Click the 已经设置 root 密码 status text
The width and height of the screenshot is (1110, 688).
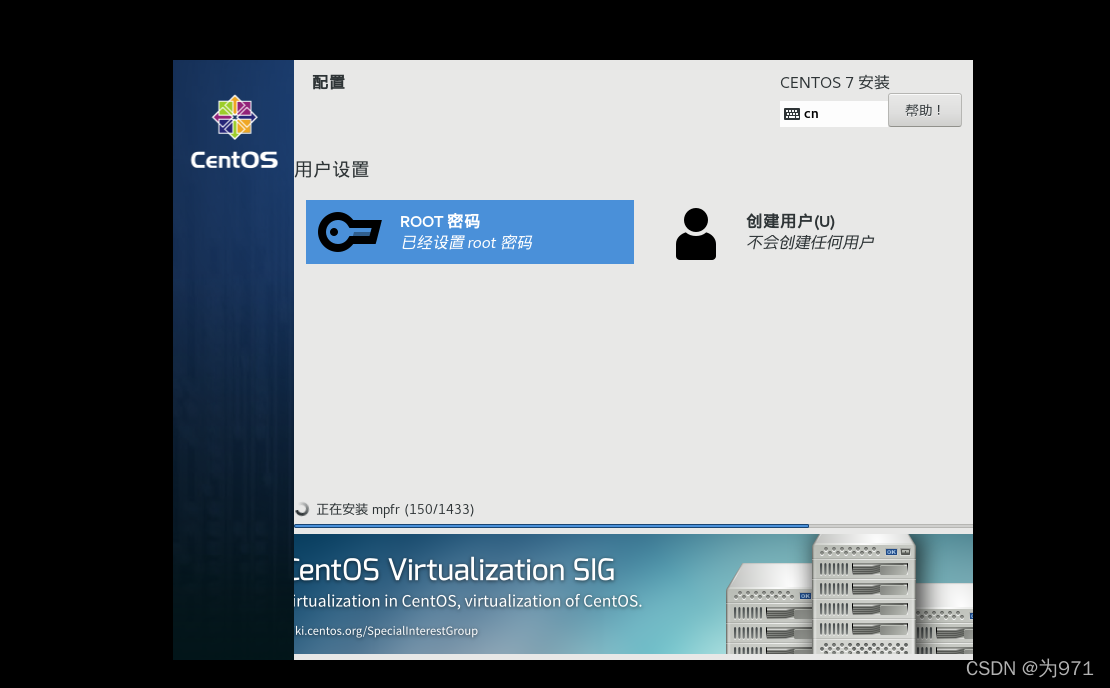[x=466, y=243]
